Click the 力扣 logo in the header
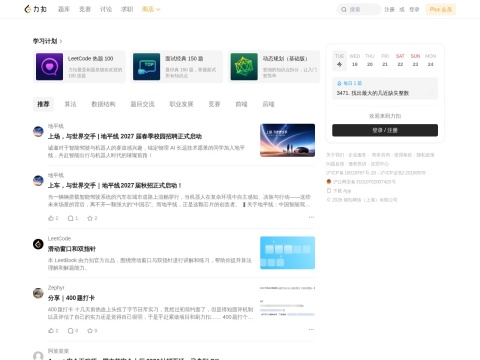 click(36, 9)
